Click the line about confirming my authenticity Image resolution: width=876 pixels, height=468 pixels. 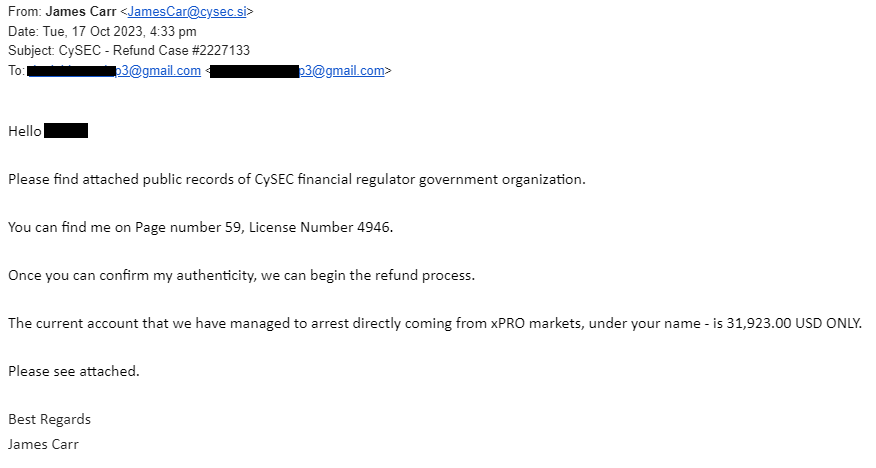point(241,276)
